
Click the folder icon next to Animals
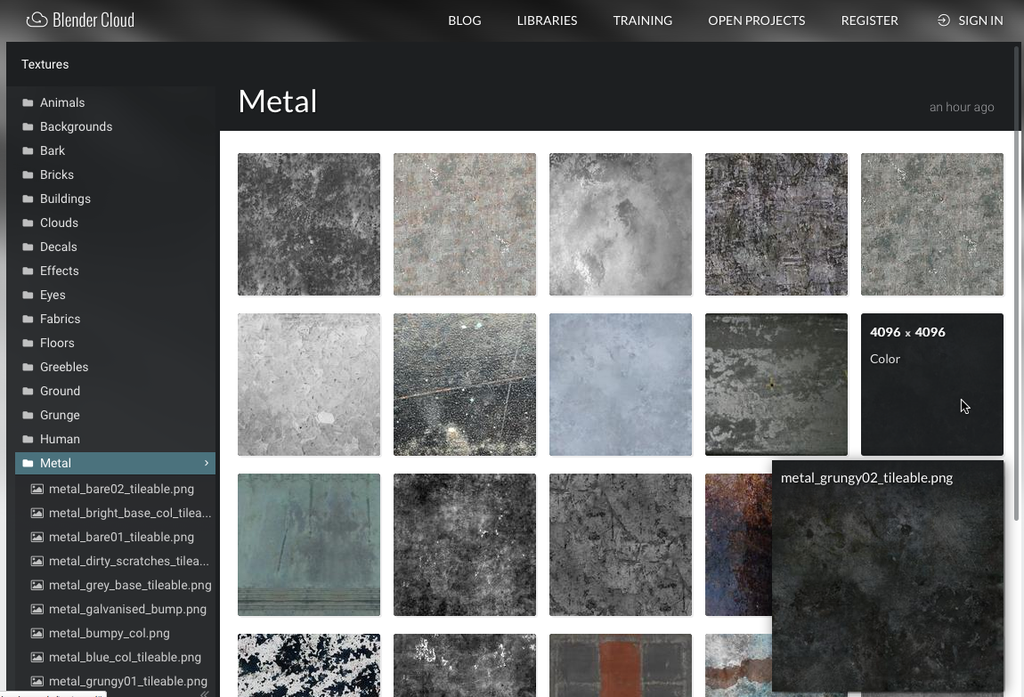point(28,102)
